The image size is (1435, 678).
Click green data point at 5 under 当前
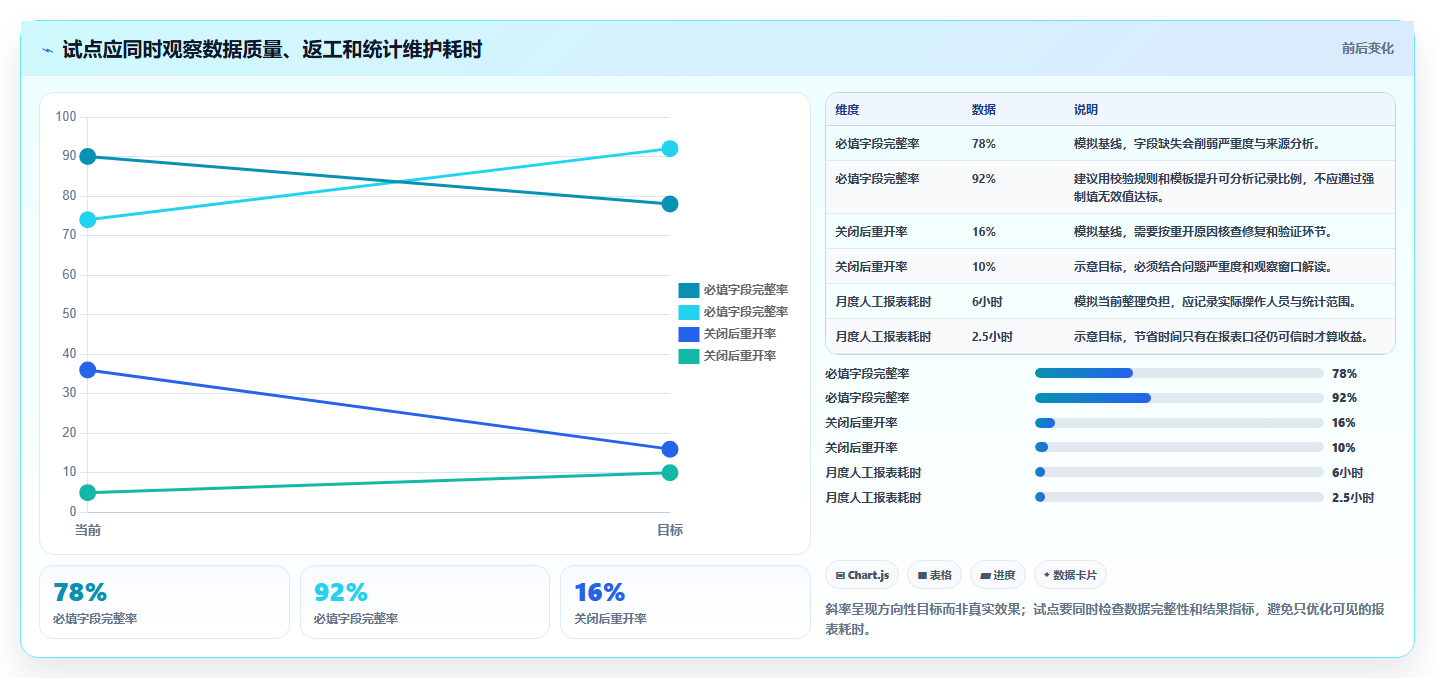[x=88, y=492]
